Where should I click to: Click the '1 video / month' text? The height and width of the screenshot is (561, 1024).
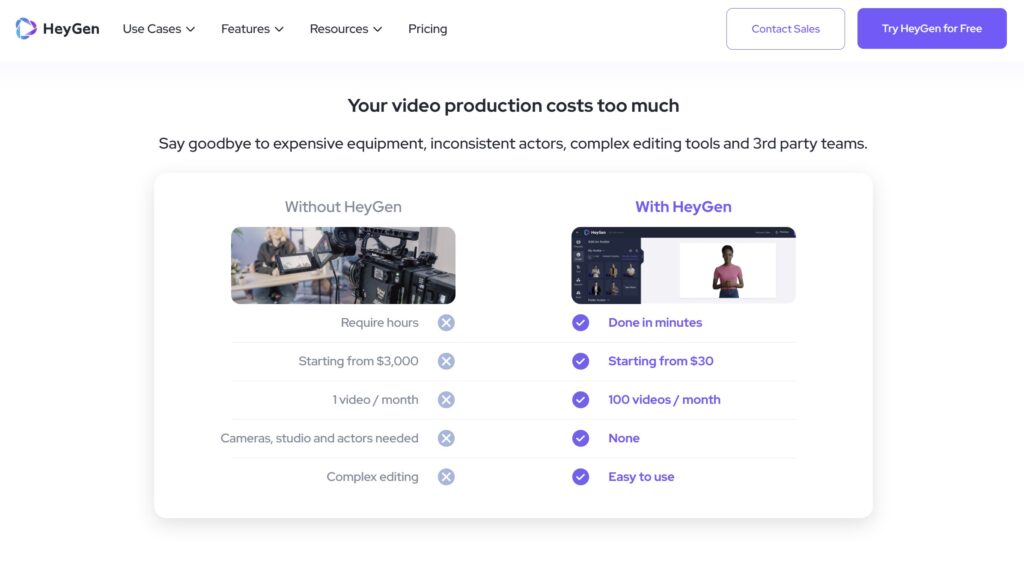click(x=375, y=400)
